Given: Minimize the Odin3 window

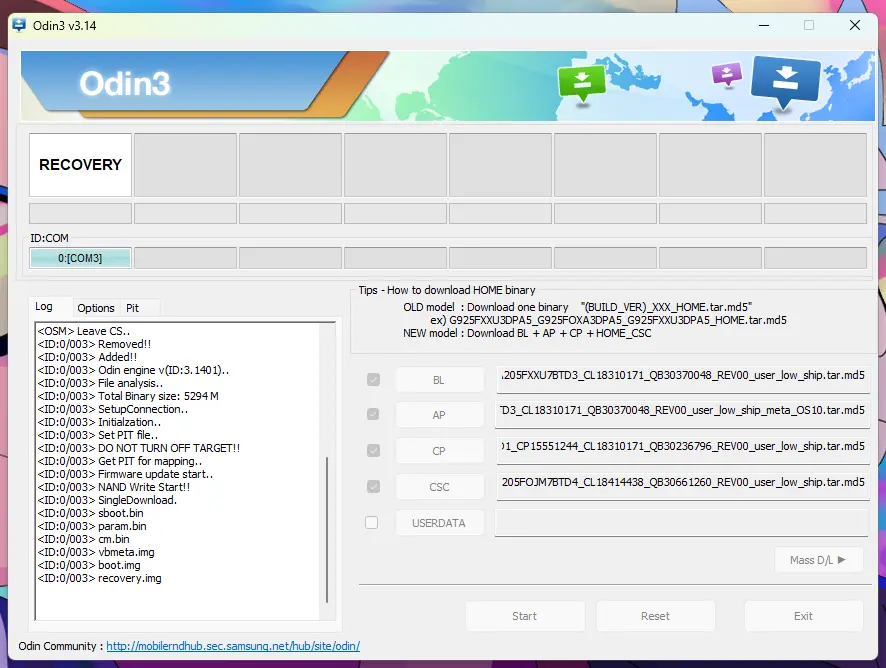Looking at the screenshot, I should click(764, 25).
